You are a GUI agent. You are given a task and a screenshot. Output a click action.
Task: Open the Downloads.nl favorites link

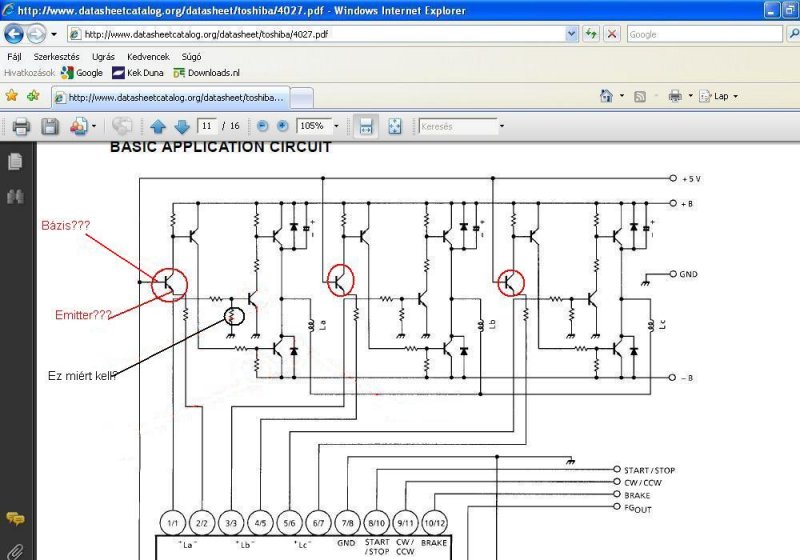point(206,73)
